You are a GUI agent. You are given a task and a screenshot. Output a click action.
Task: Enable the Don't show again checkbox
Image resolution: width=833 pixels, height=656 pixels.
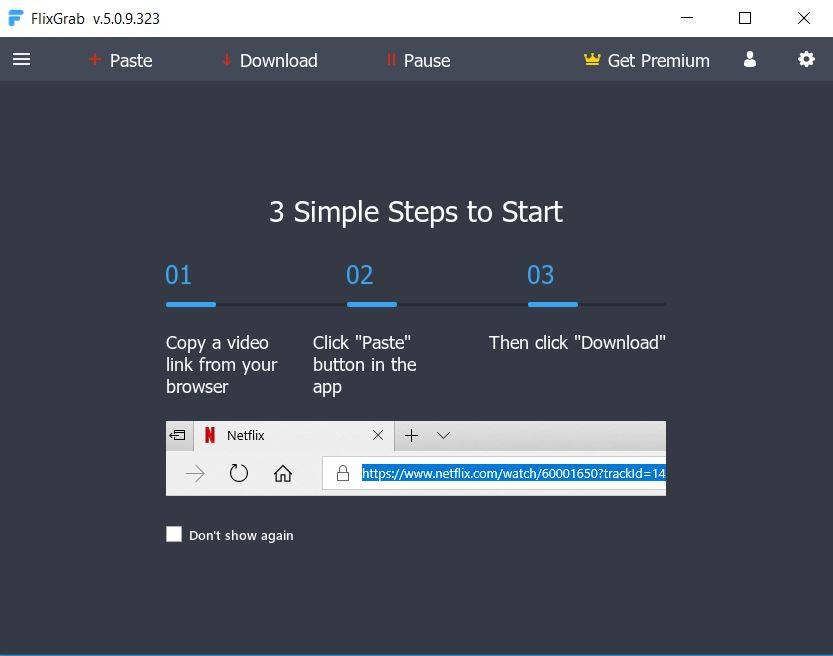(174, 534)
